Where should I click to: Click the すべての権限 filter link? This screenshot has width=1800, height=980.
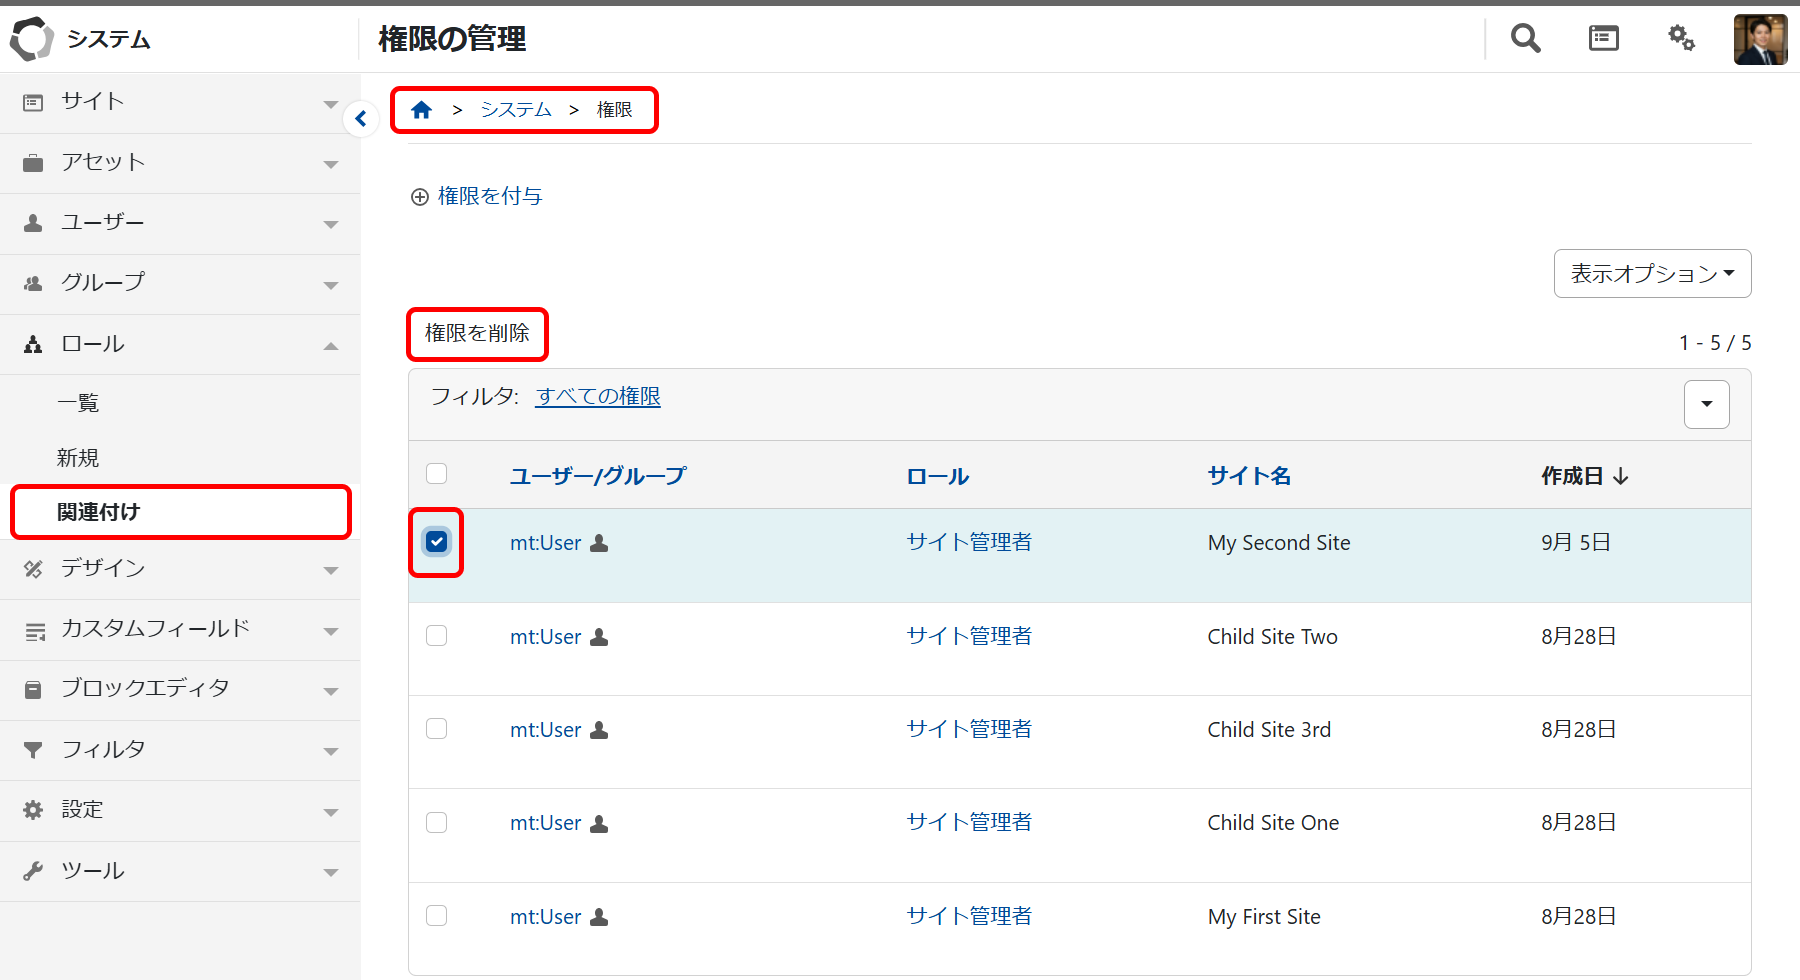598,397
